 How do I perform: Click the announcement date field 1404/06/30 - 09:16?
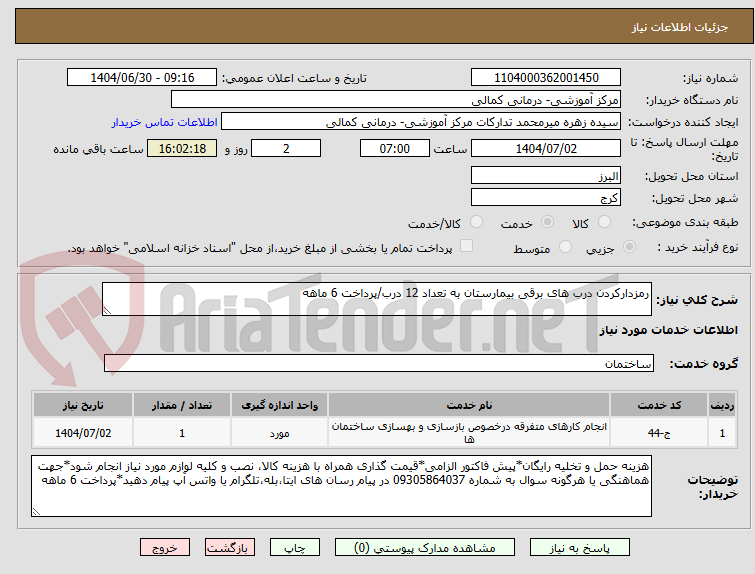(142, 78)
